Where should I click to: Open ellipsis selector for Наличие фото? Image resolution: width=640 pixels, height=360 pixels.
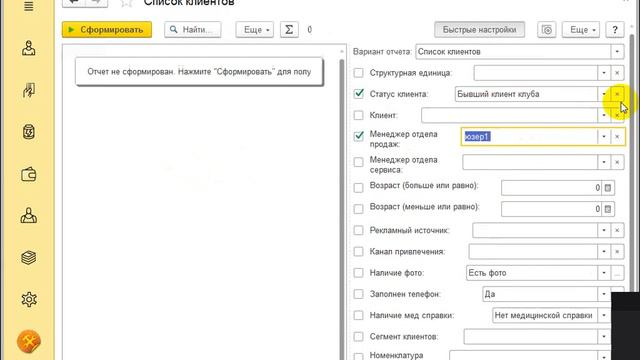pos(617,273)
